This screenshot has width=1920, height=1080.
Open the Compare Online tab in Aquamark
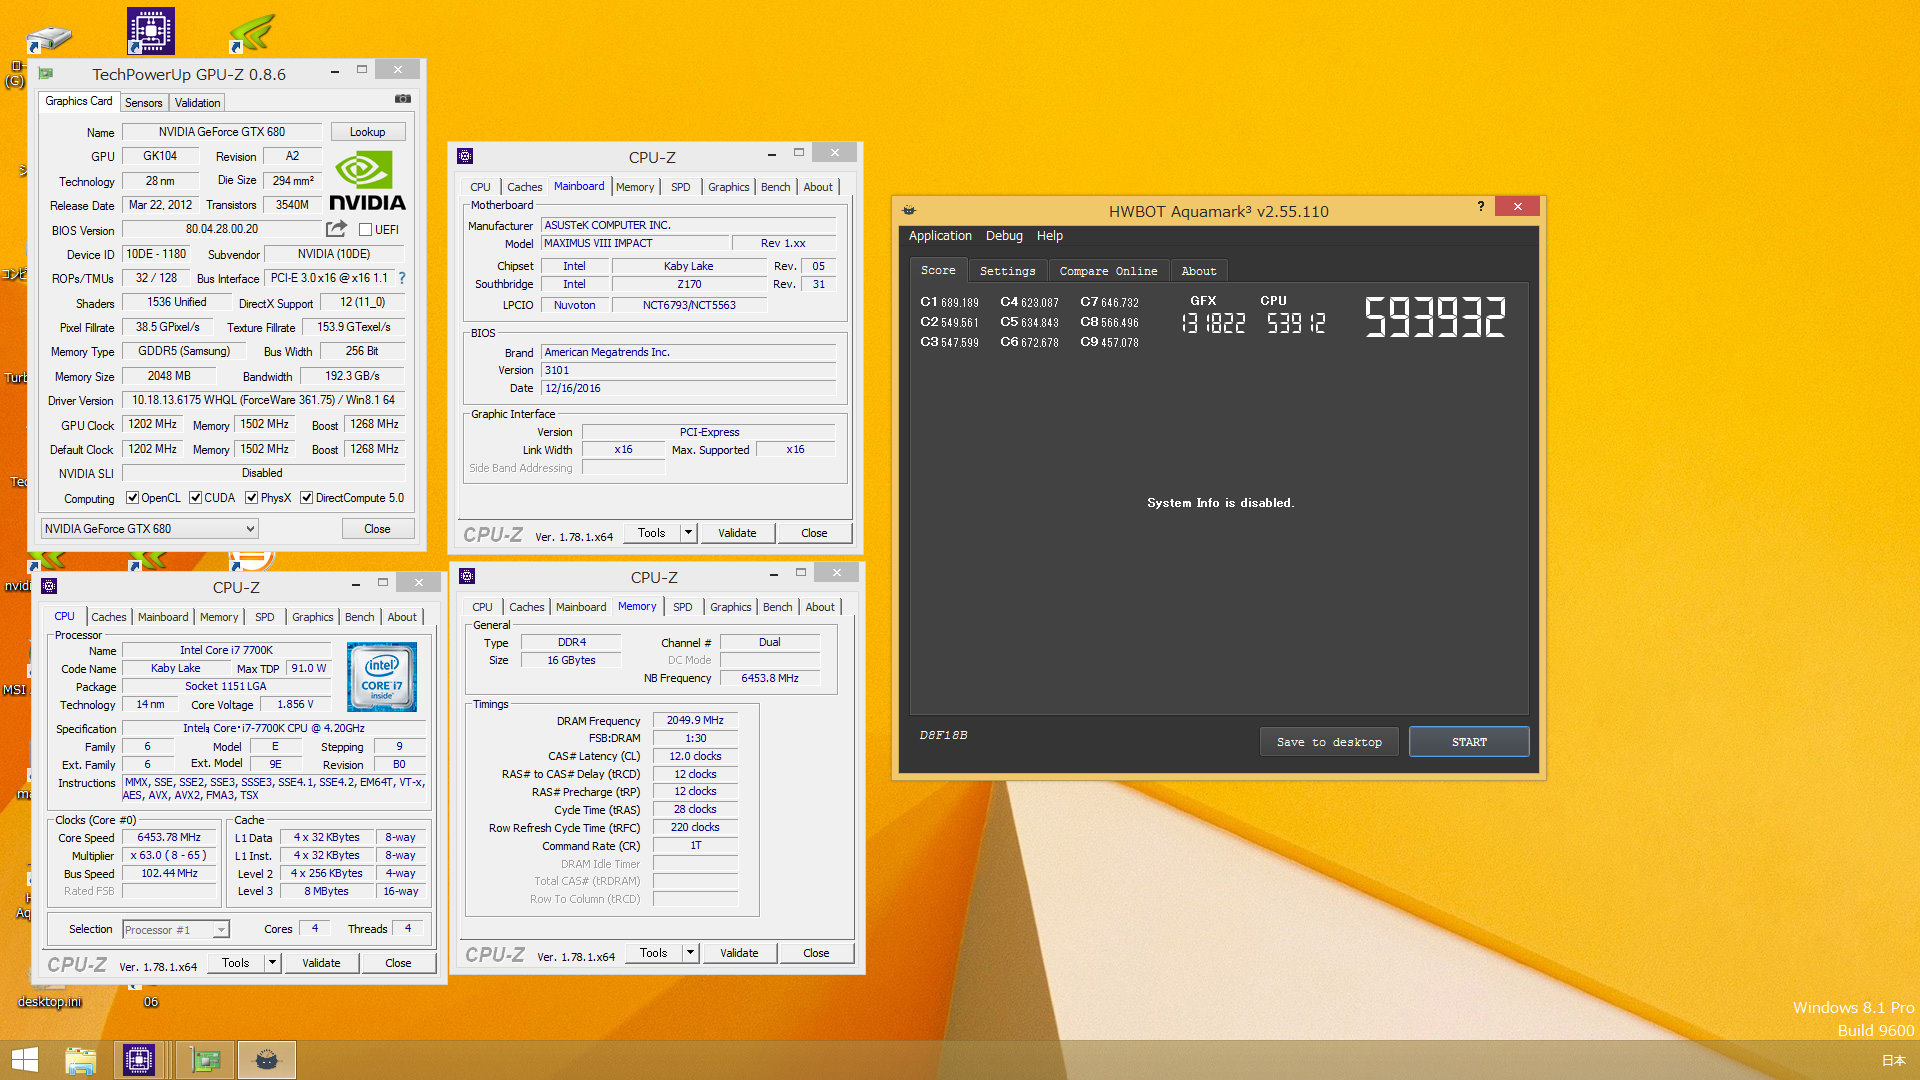1108,271
